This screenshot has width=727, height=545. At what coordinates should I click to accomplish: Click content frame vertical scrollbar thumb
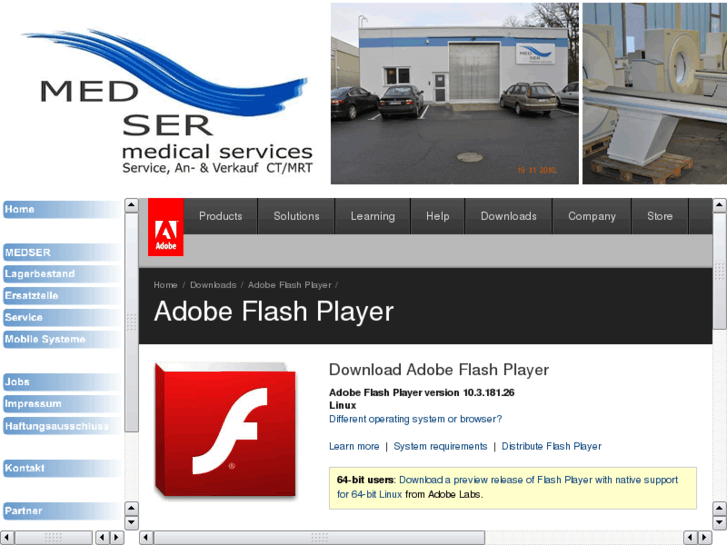[x=720, y=271]
